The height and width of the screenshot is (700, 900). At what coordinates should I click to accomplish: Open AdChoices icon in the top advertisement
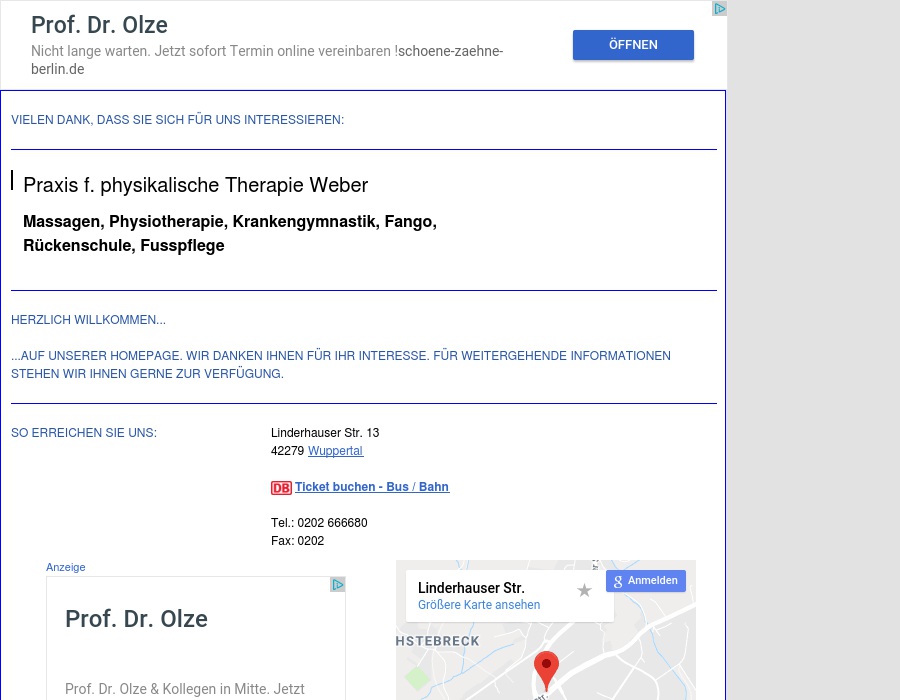(718, 8)
